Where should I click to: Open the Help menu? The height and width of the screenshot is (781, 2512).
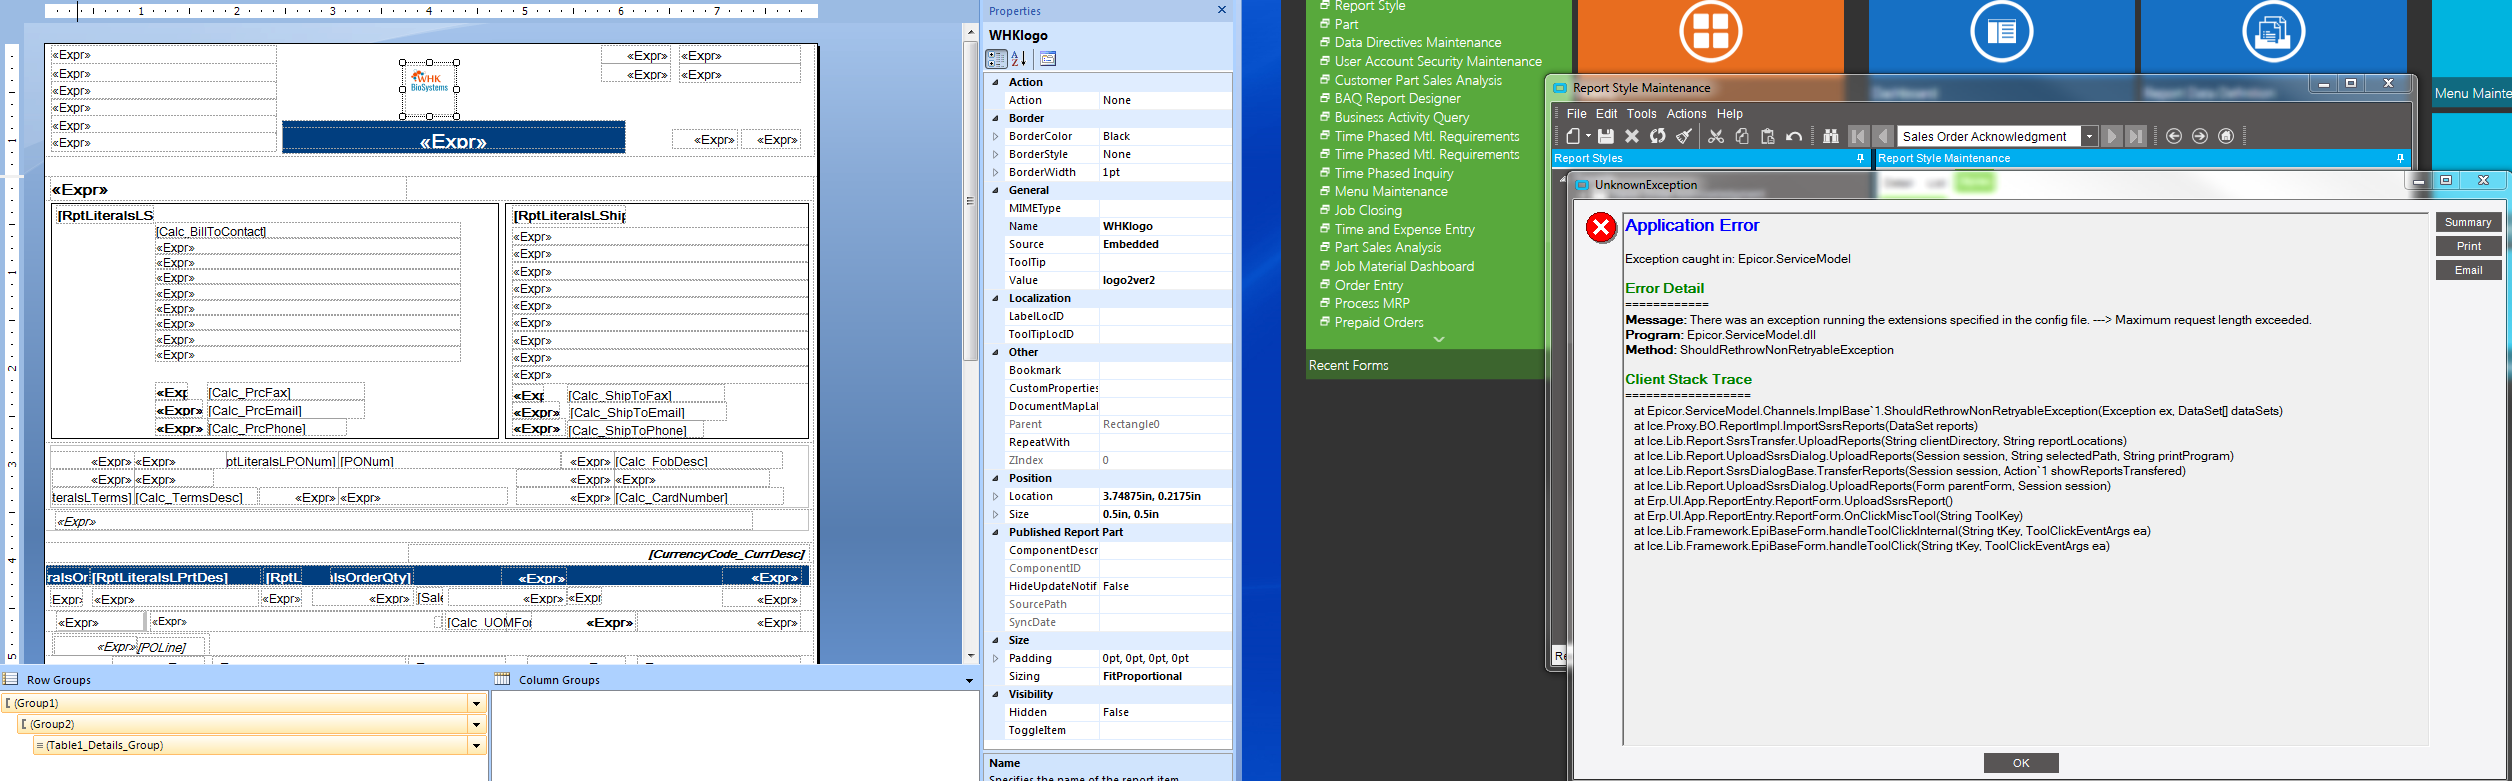[x=1730, y=114]
